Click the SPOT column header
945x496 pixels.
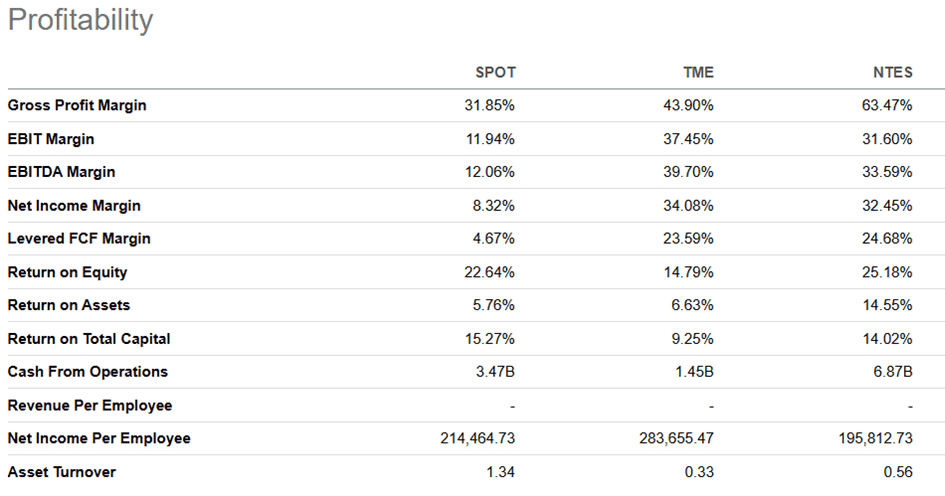(495, 72)
